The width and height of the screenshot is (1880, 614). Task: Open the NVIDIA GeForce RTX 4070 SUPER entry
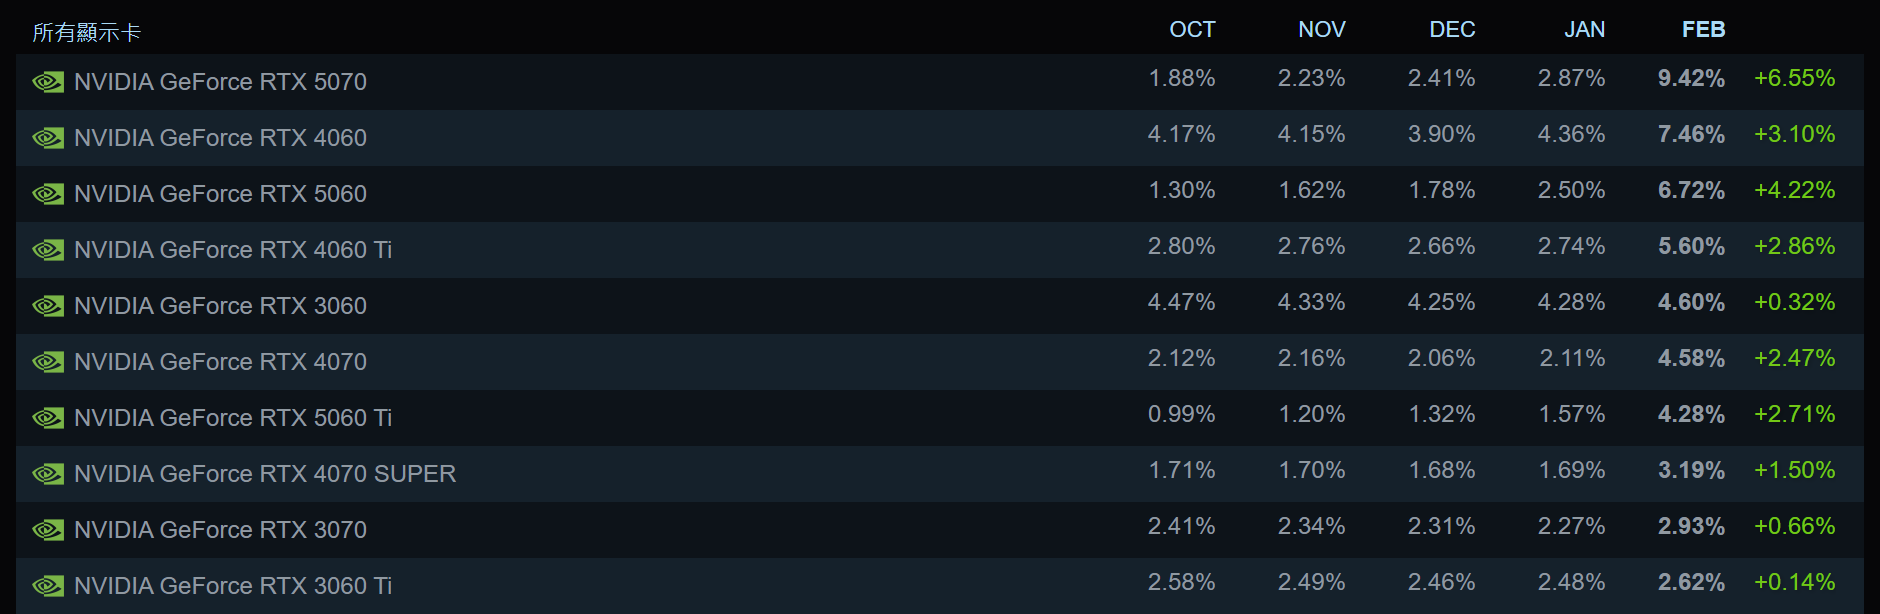point(265,474)
